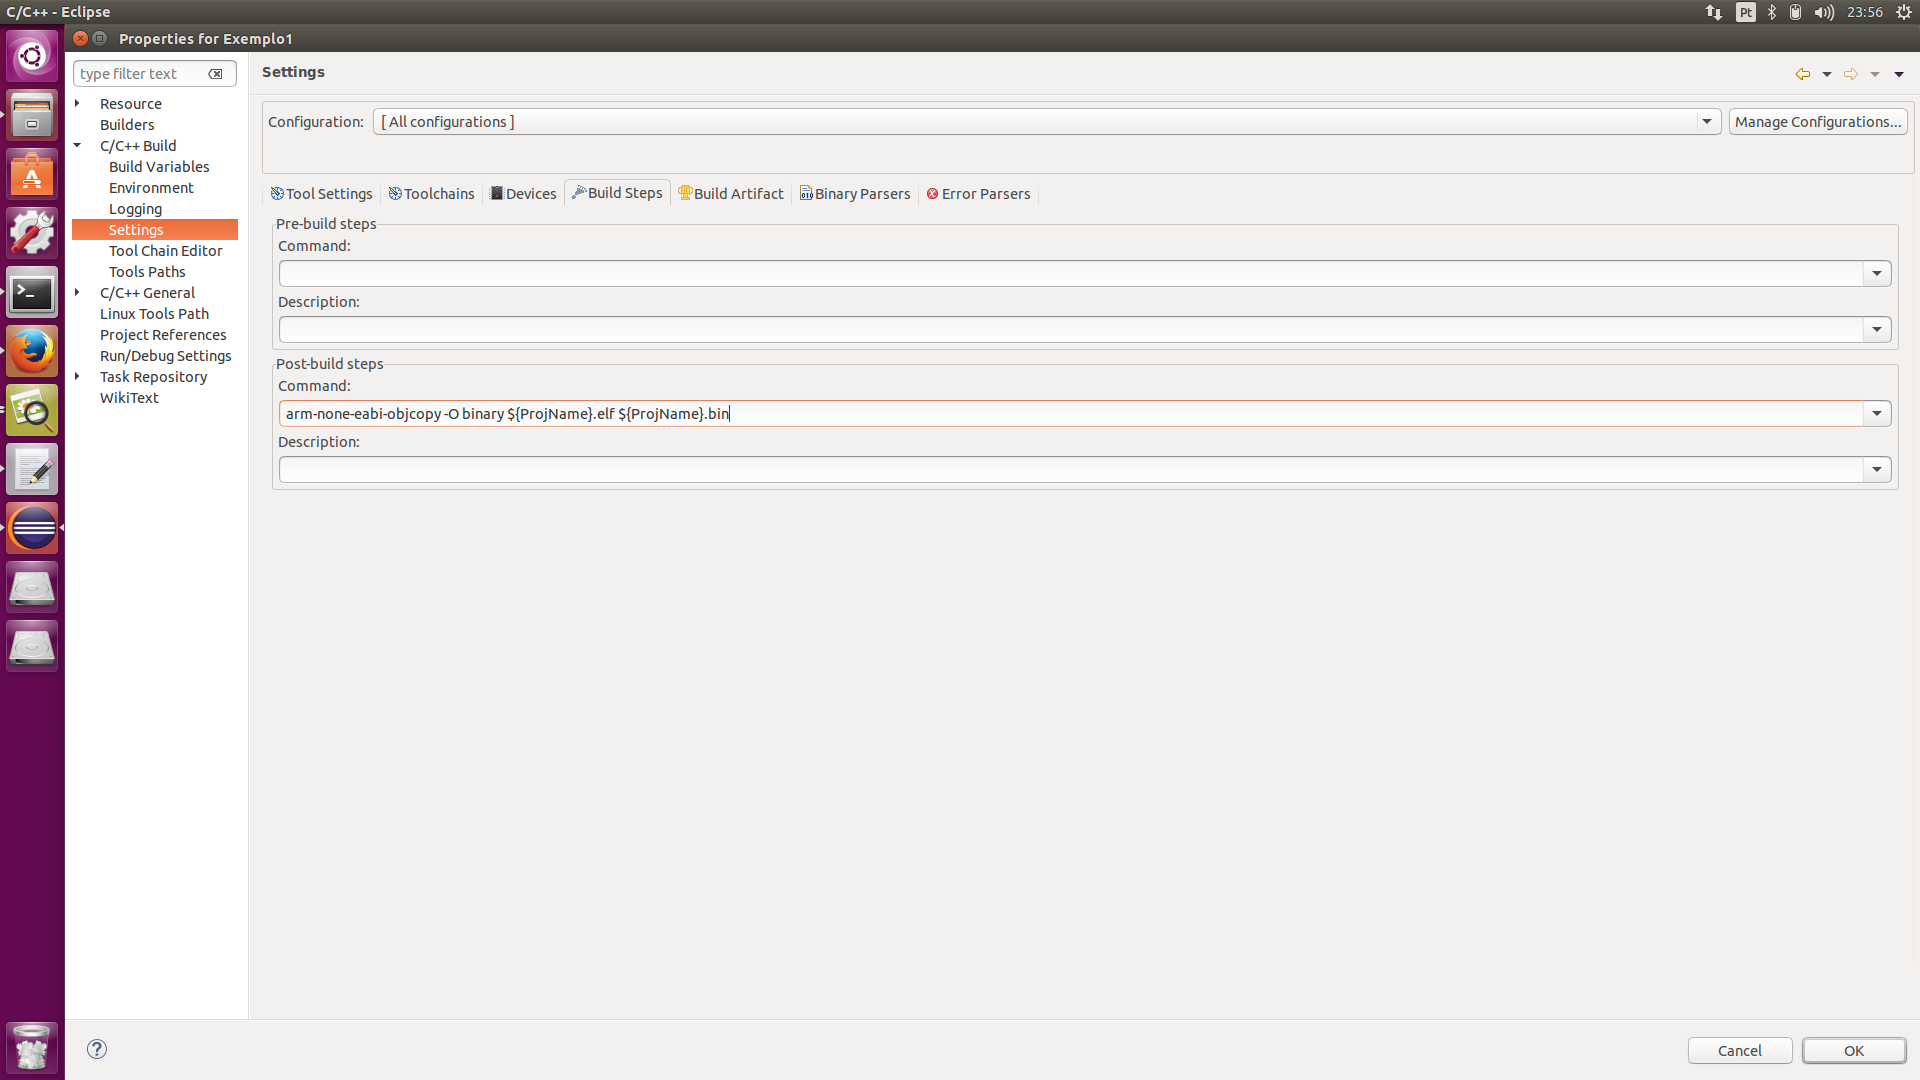Open post-build Command history dropdown
1920x1080 pixels.
[1877, 414]
